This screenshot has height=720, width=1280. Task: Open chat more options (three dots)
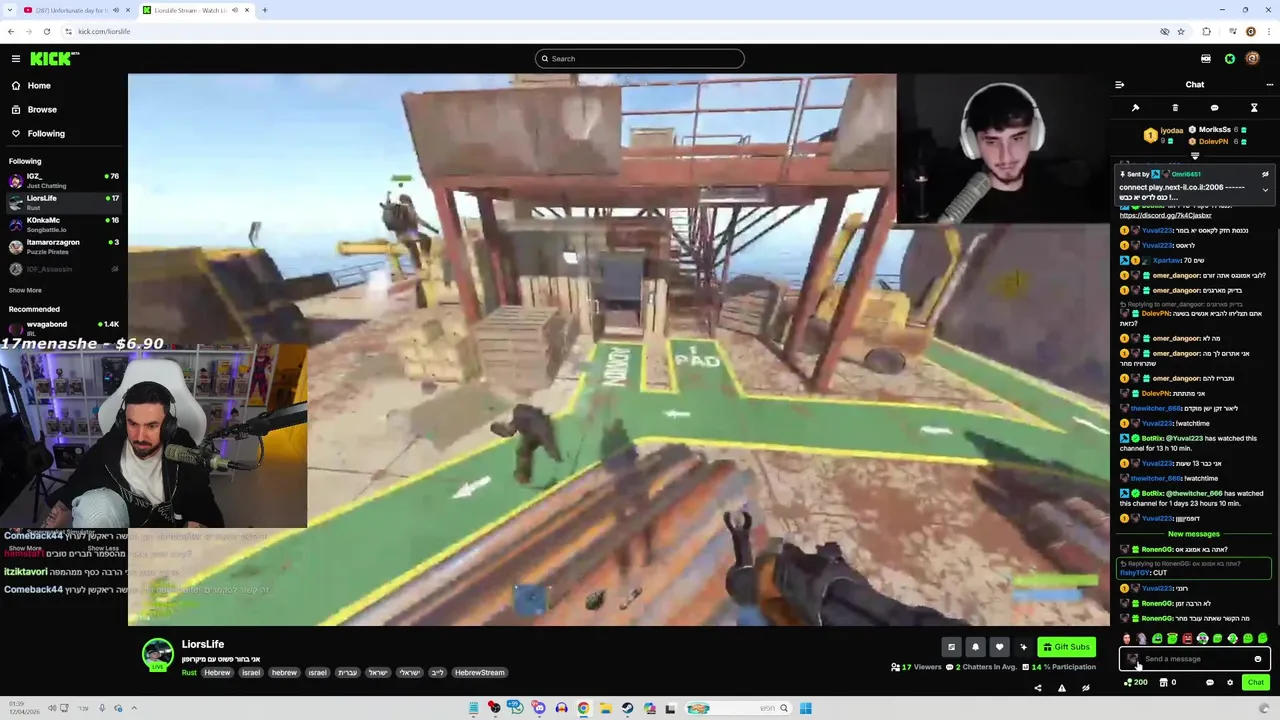(x=1270, y=85)
